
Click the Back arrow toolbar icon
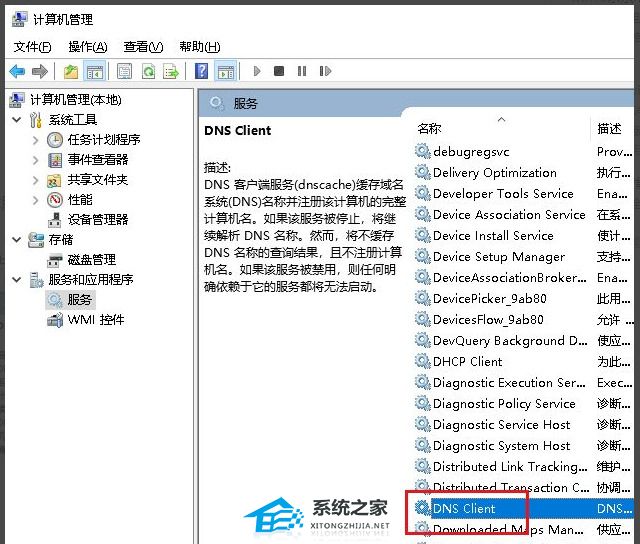pos(17,71)
